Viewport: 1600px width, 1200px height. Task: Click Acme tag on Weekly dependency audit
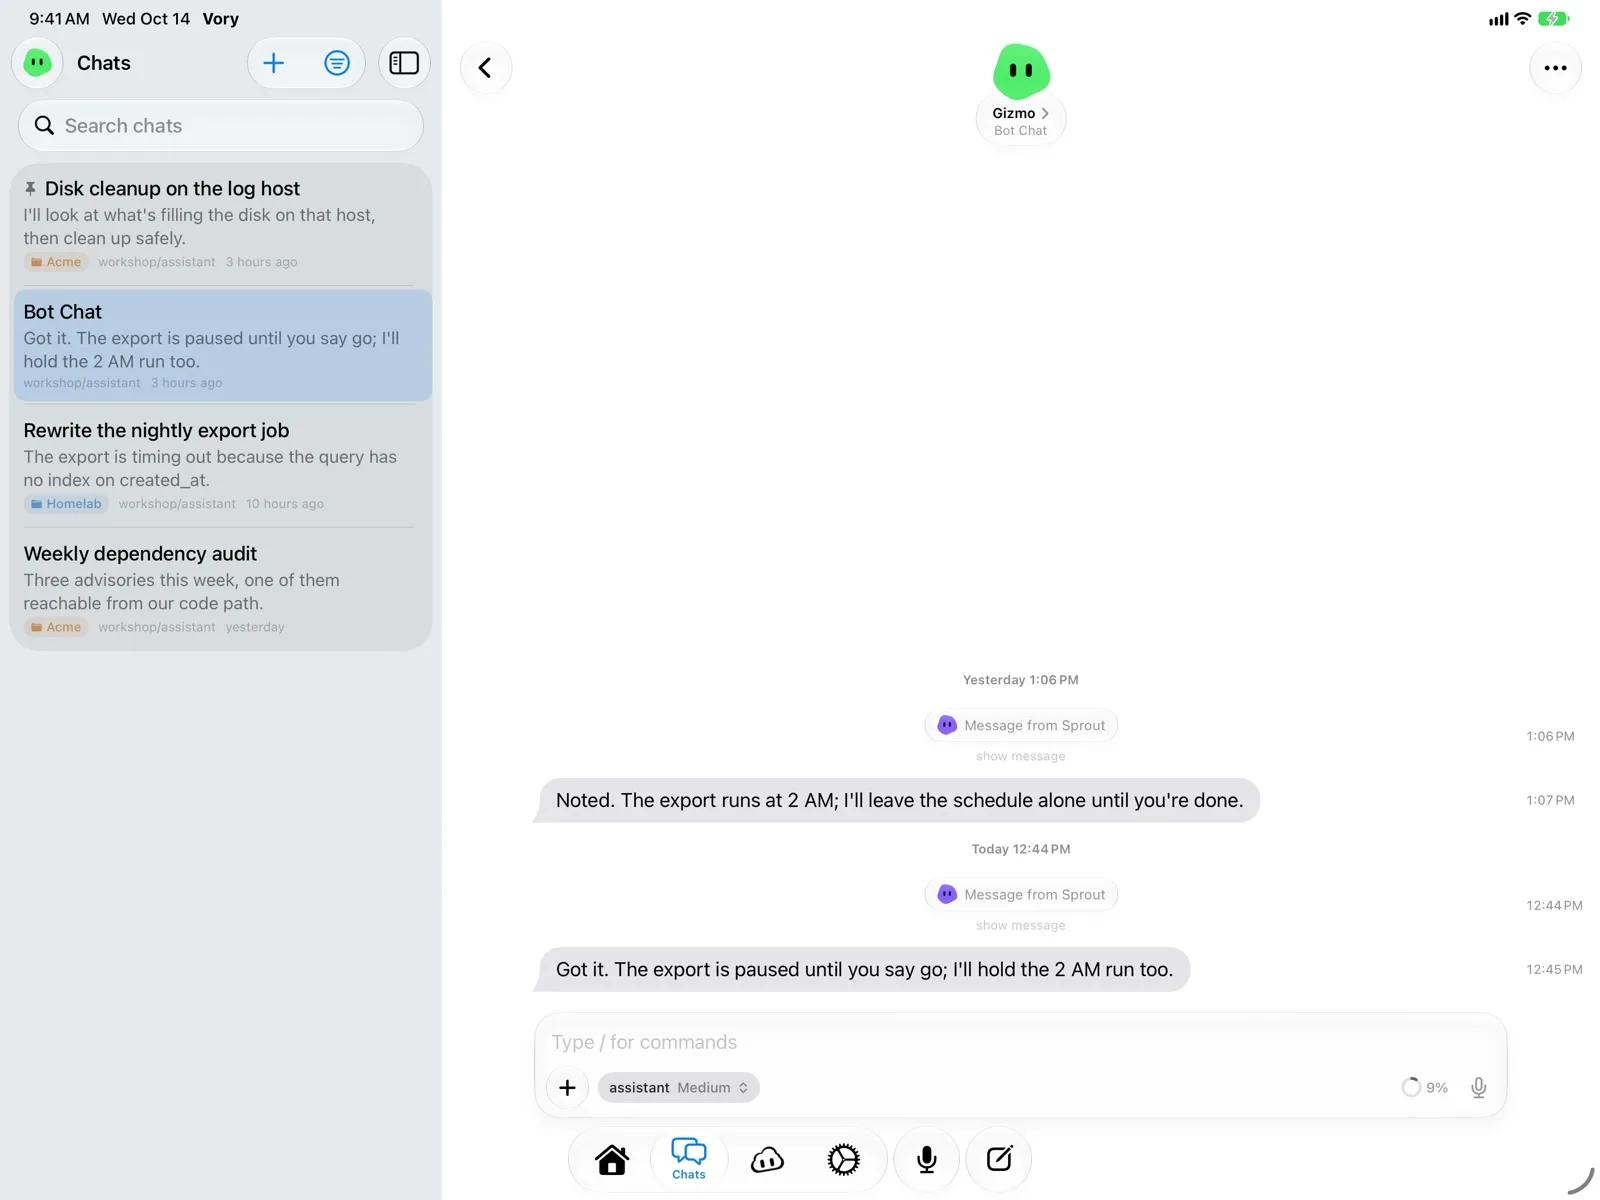pos(56,627)
